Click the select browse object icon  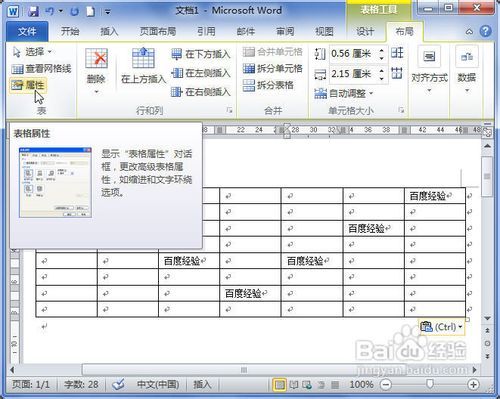pos(487,343)
